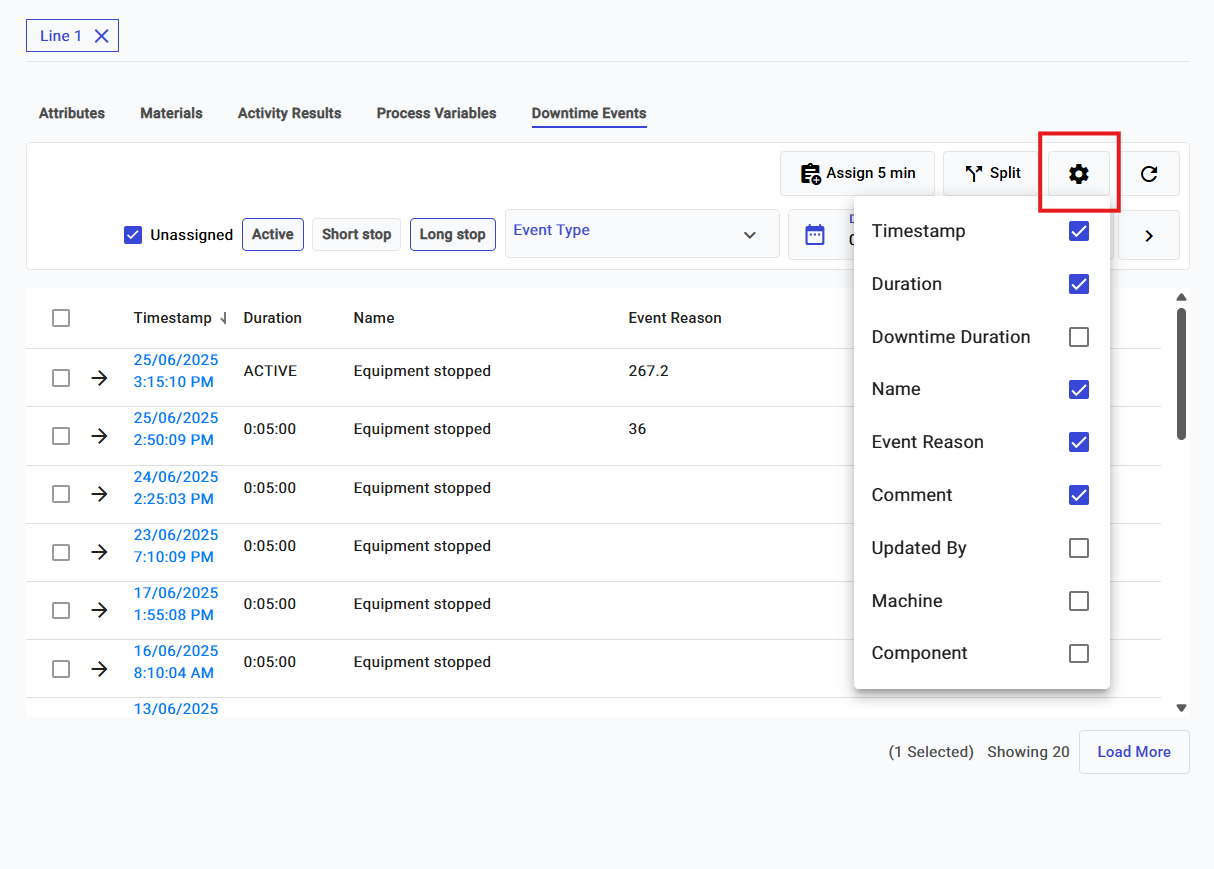
Task: Click the Load More button
Action: (x=1133, y=752)
